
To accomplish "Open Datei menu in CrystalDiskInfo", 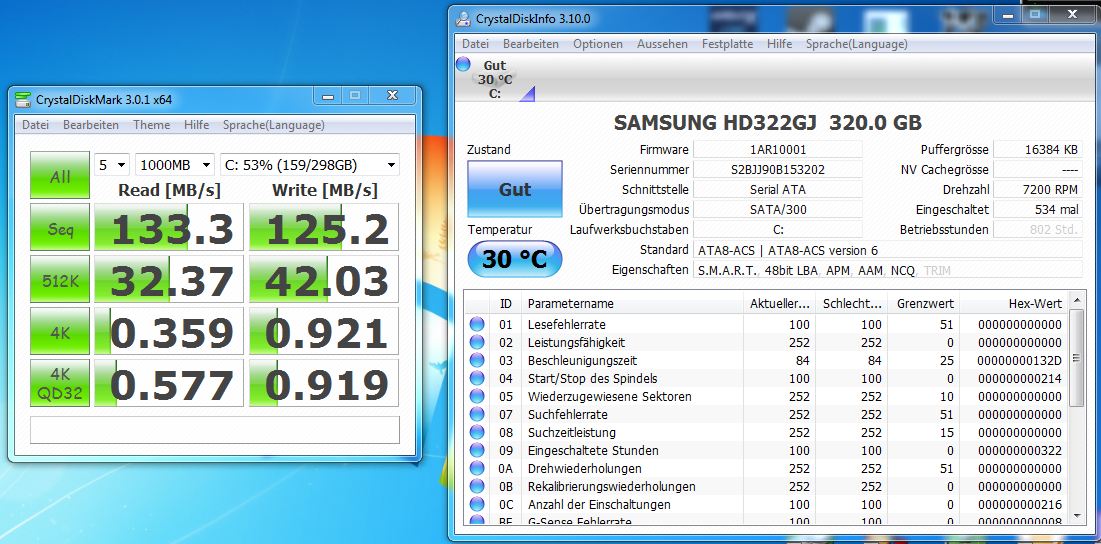I will (475, 44).
